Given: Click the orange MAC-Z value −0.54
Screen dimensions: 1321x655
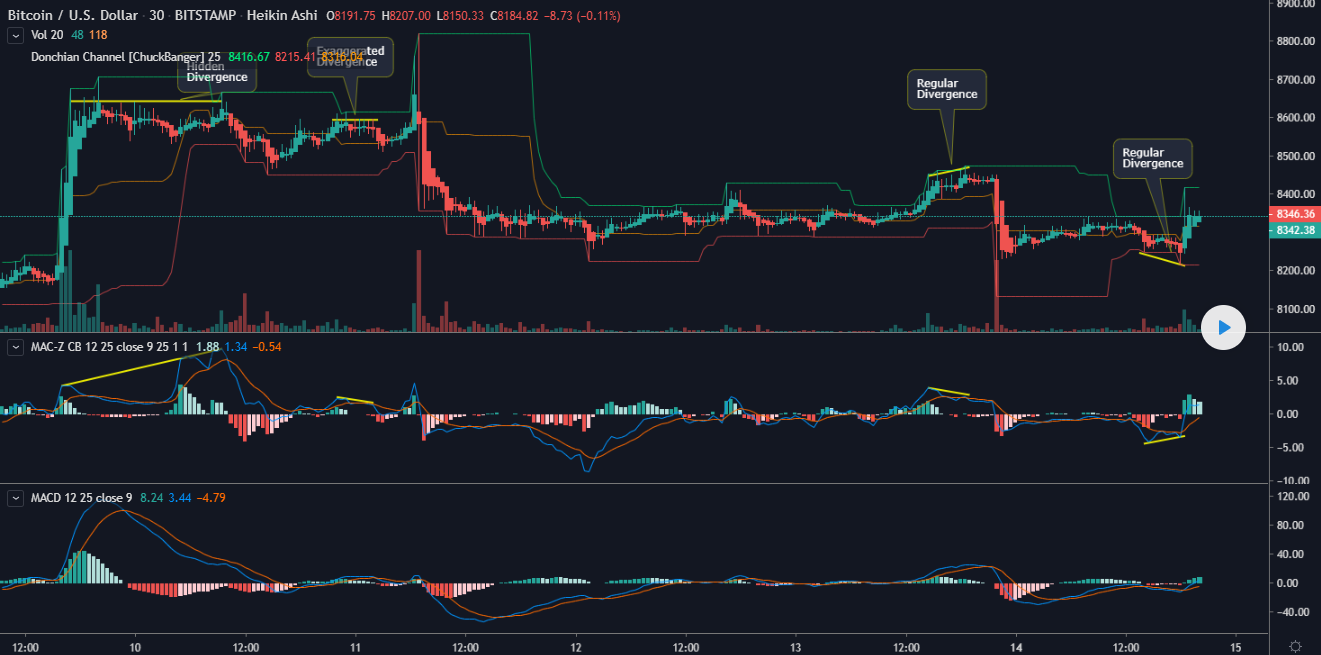Looking at the screenshot, I should click(267, 347).
